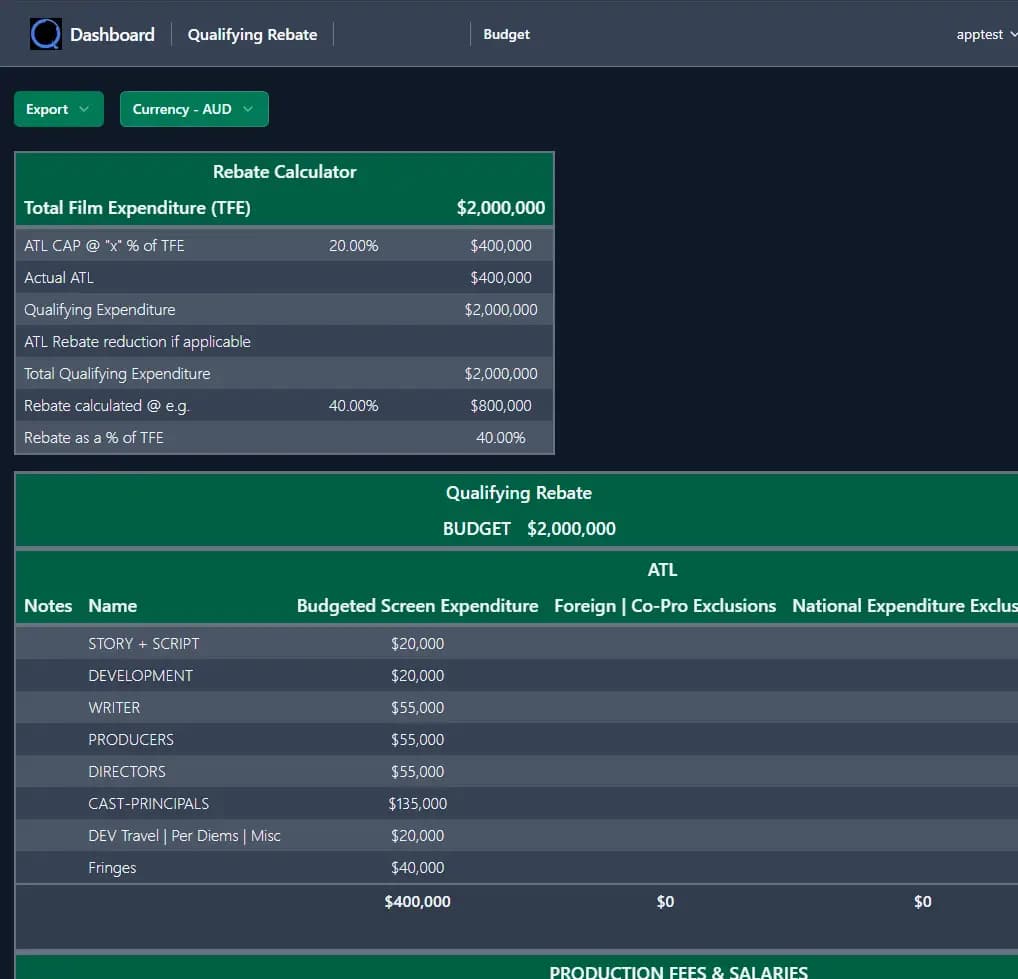Viewport: 1018px width, 979px height.
Task: Click the $40,000 Fringes amount
Action: pyautogui.click(x=417, y=868)
